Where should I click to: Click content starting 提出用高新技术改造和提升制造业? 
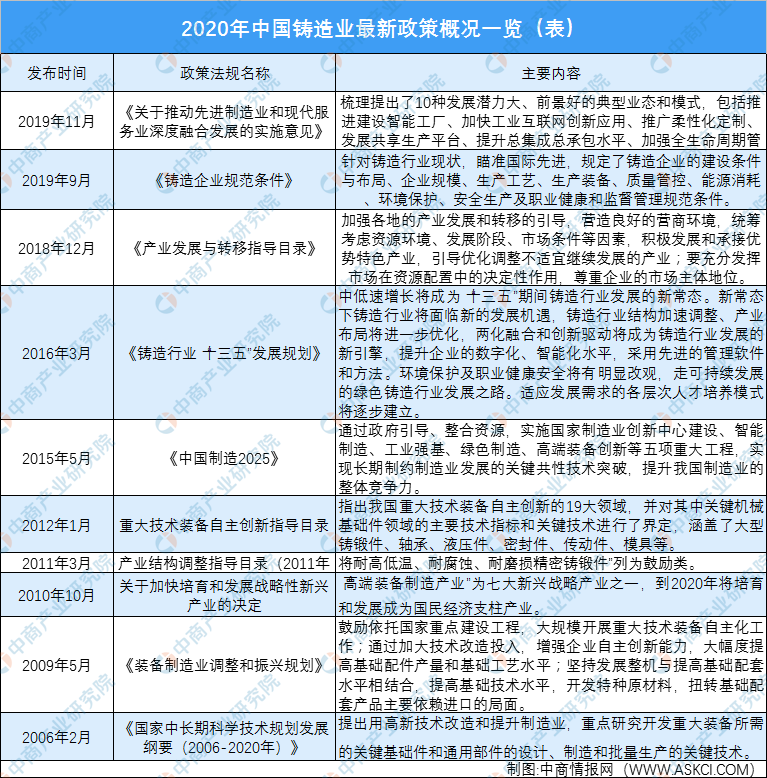tap(551, 738)
